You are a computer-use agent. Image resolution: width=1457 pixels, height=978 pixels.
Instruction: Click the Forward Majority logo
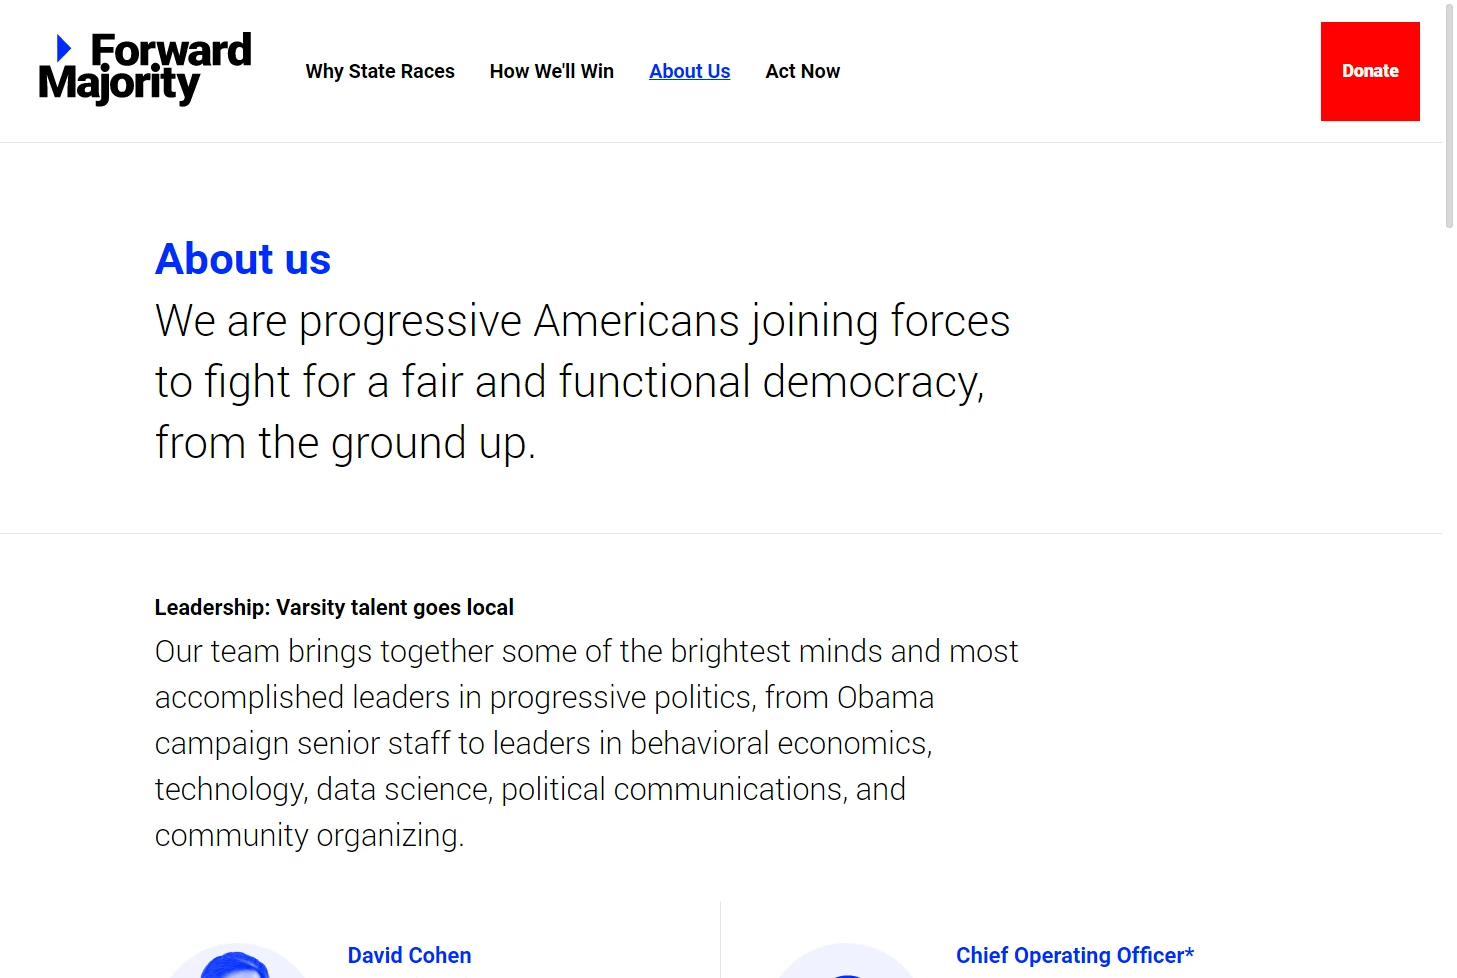pyautogui.click(x=145, y=69)
